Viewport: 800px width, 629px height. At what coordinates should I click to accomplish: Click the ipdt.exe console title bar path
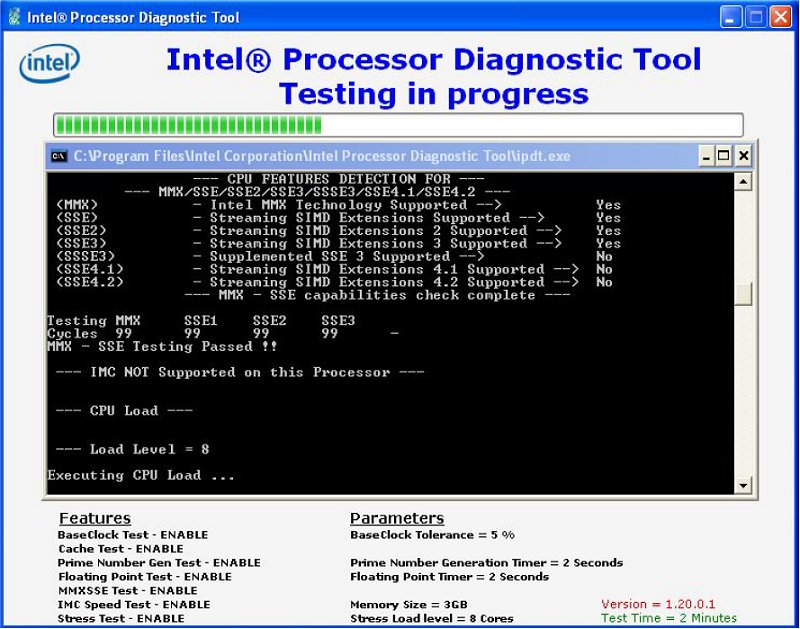321,156
